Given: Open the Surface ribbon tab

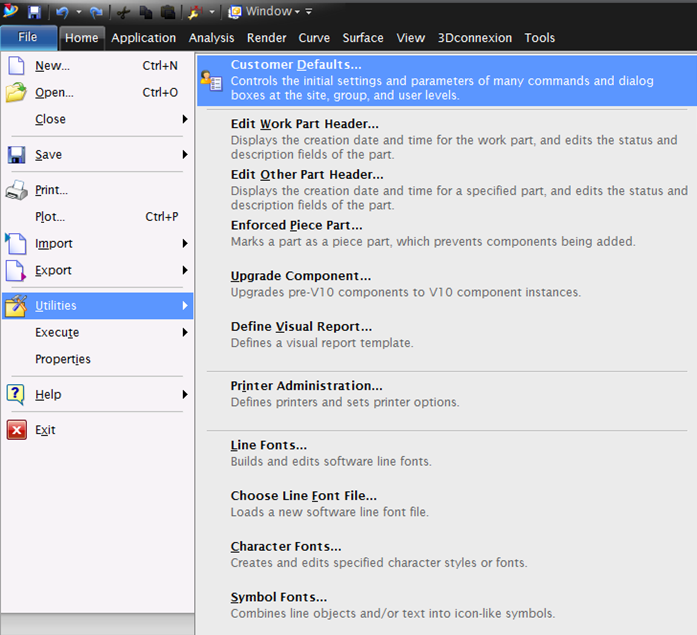Looking at the screenshot, I should click(x=362, y=38).
